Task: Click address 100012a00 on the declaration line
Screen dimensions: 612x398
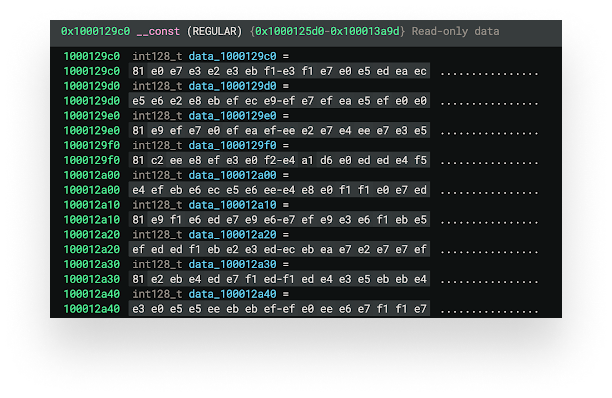Action: [x=92, y=175]
